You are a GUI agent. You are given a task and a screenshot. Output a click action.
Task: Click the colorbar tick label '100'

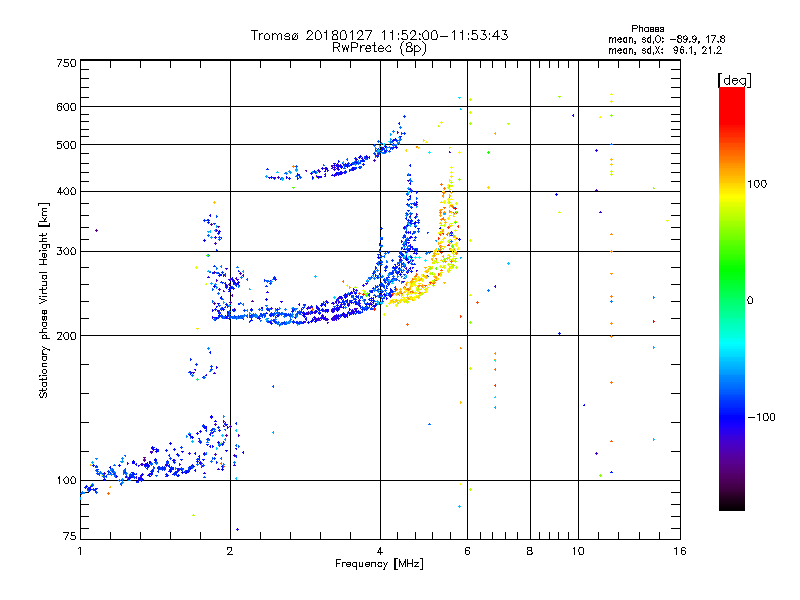pos(757,184)
